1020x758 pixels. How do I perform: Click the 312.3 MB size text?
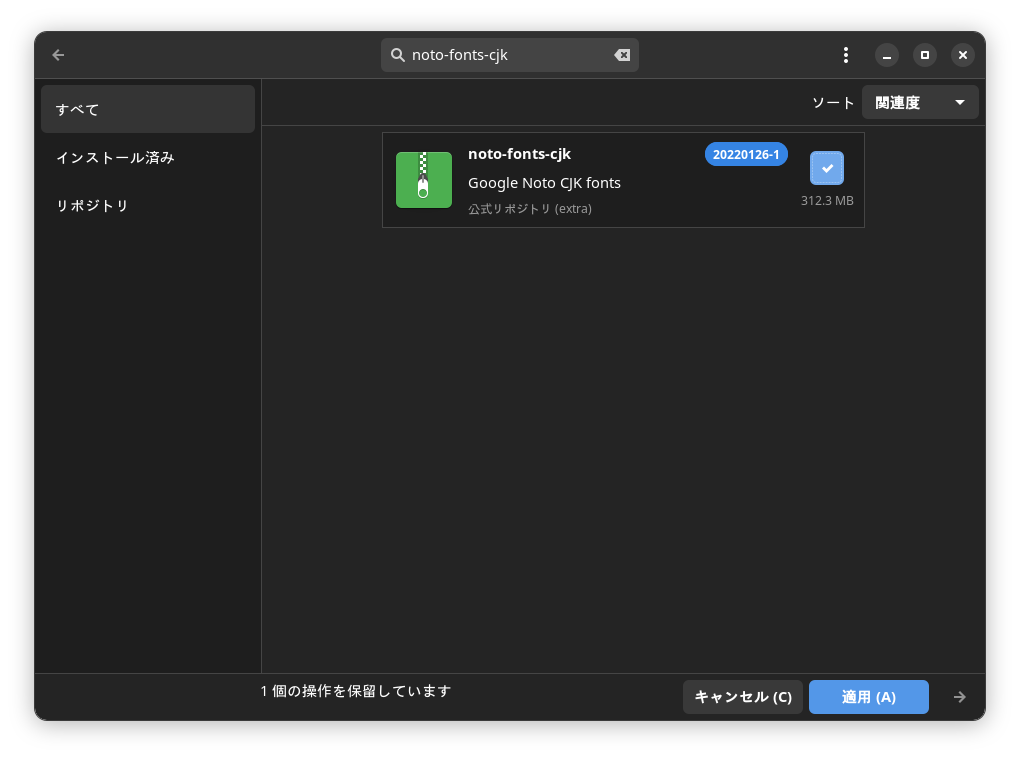click(827, 200)
